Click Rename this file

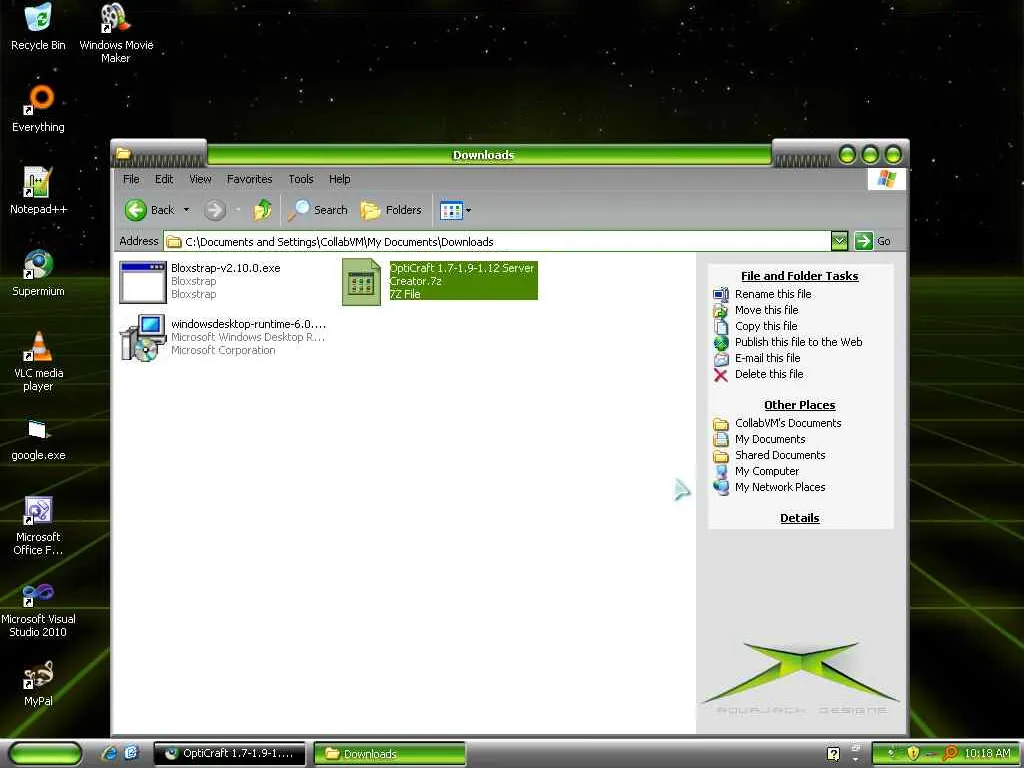coord(773,294)
